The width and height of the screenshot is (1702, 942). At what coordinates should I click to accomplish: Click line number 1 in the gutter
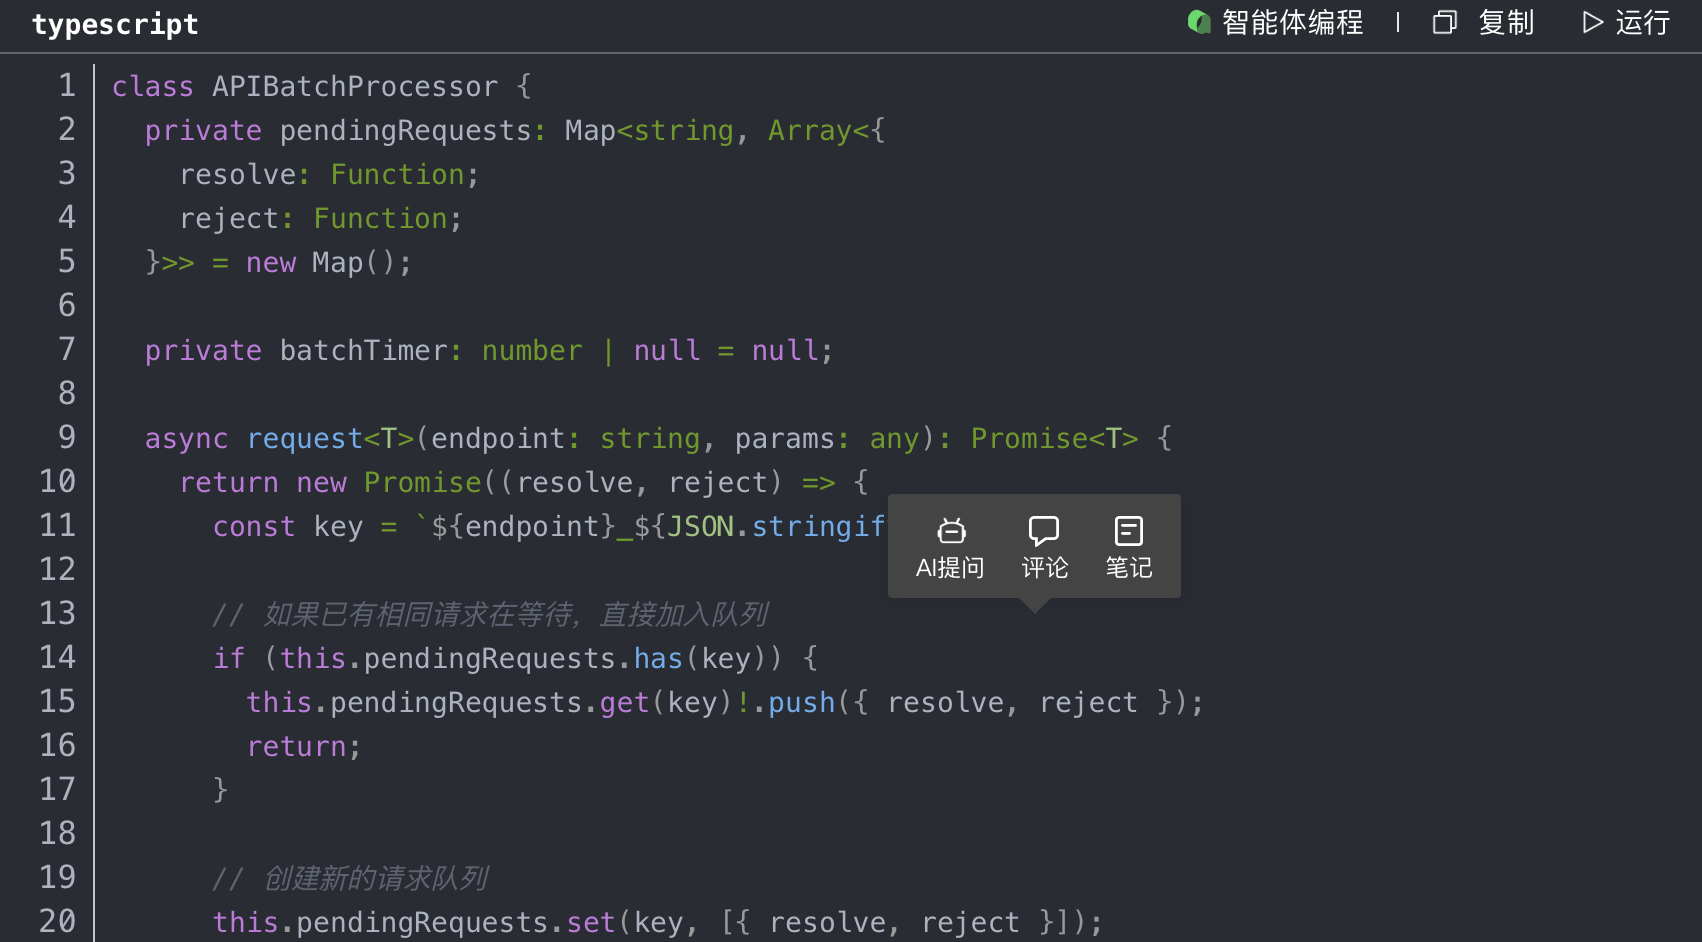pyautogui.click(x=66, y=86)
